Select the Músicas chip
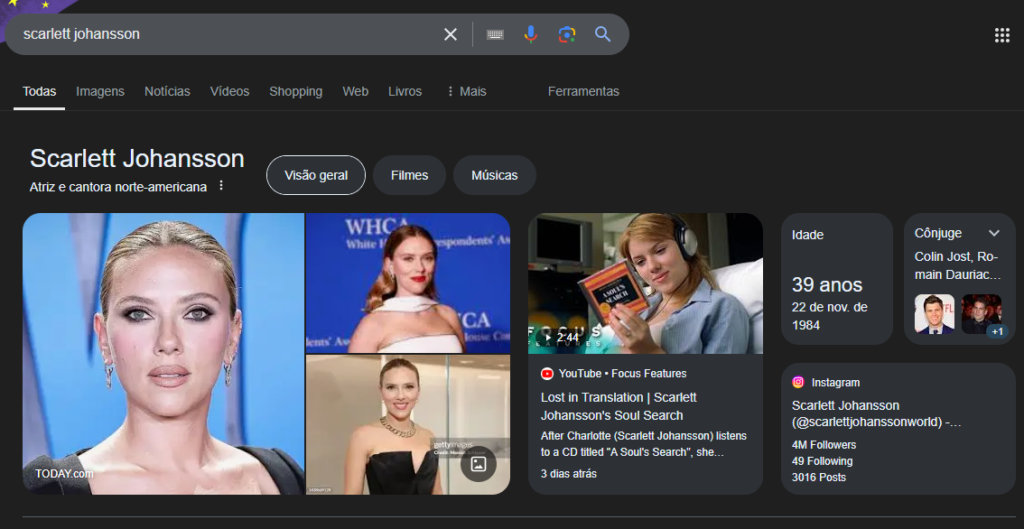 [494, 175]
